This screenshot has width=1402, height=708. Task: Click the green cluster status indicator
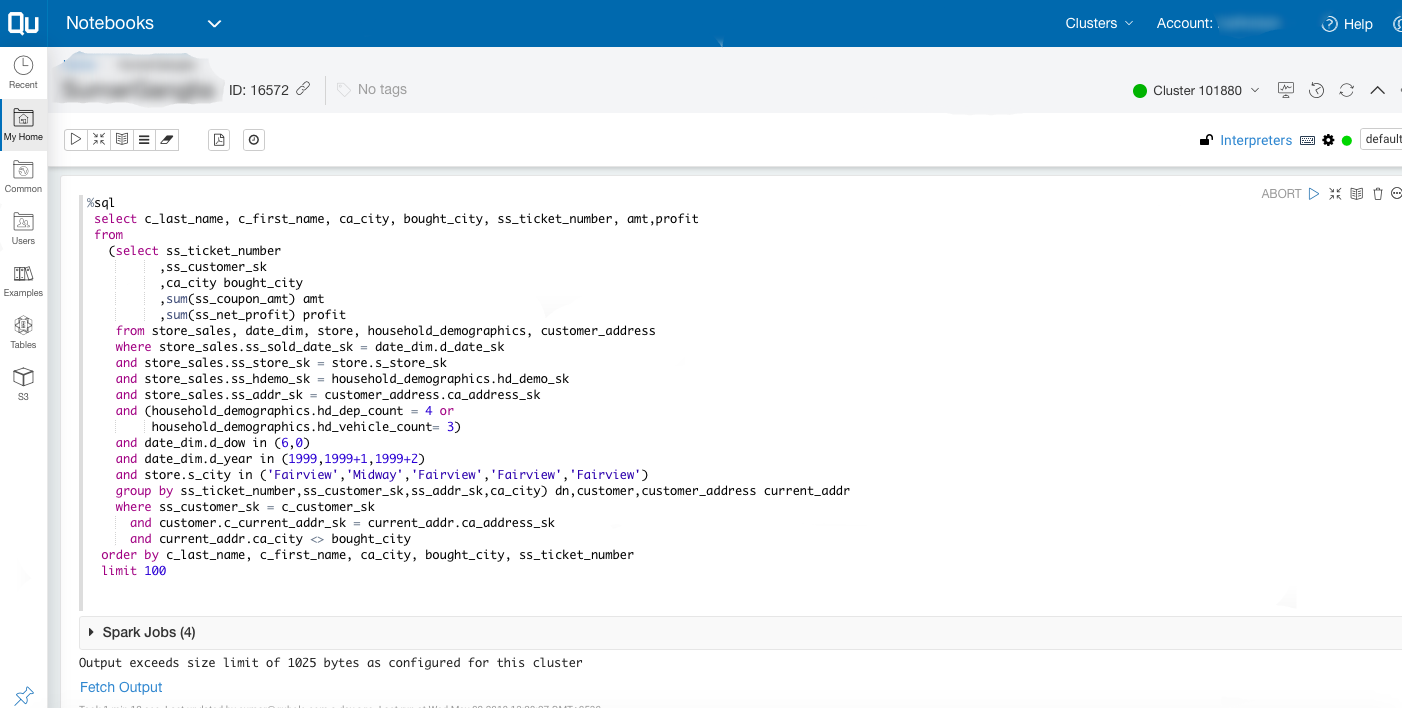click(1140, 91)
